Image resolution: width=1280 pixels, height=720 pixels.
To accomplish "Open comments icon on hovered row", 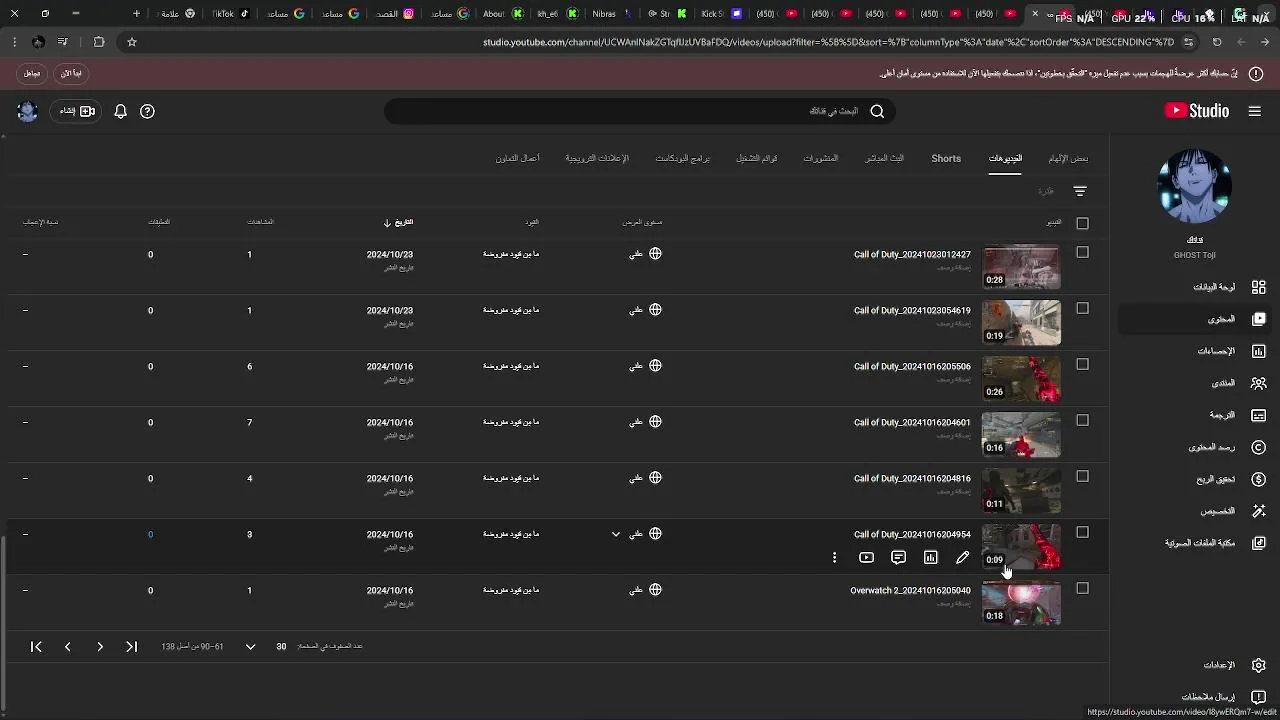I will (898, 558).
